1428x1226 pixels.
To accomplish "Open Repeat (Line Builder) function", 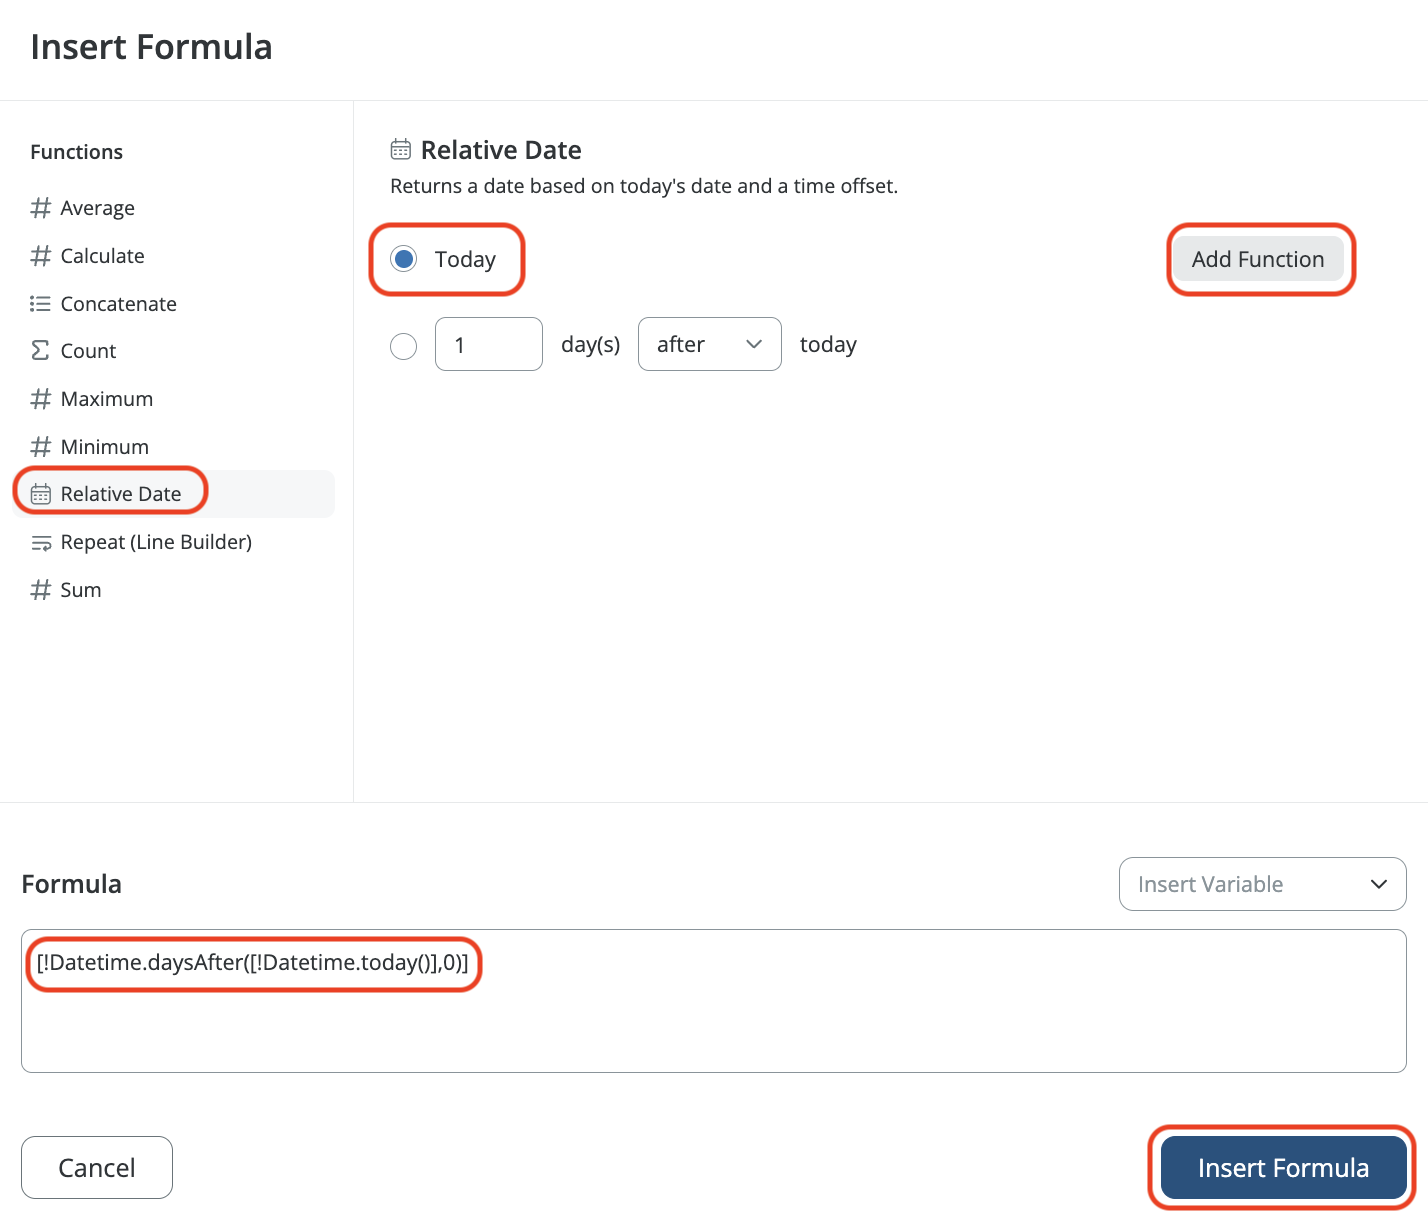I will (174, 542).
